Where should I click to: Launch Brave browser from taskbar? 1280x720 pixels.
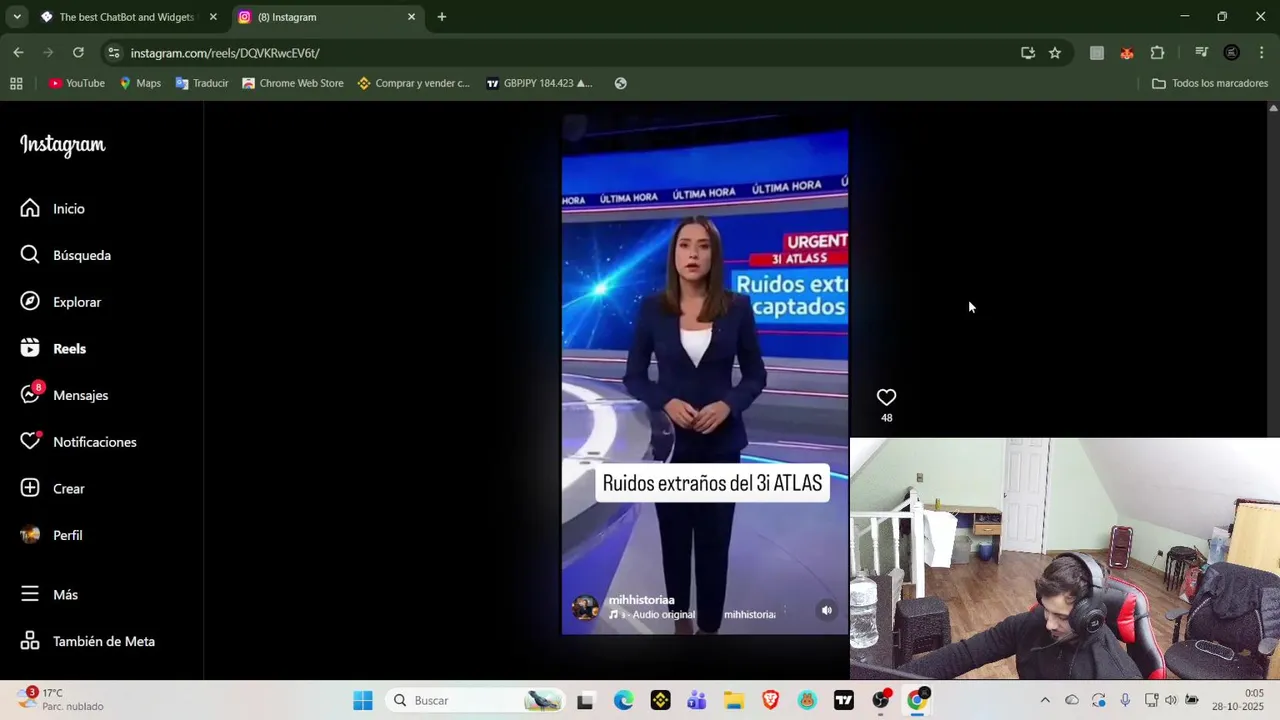click(x=770, y=700)
